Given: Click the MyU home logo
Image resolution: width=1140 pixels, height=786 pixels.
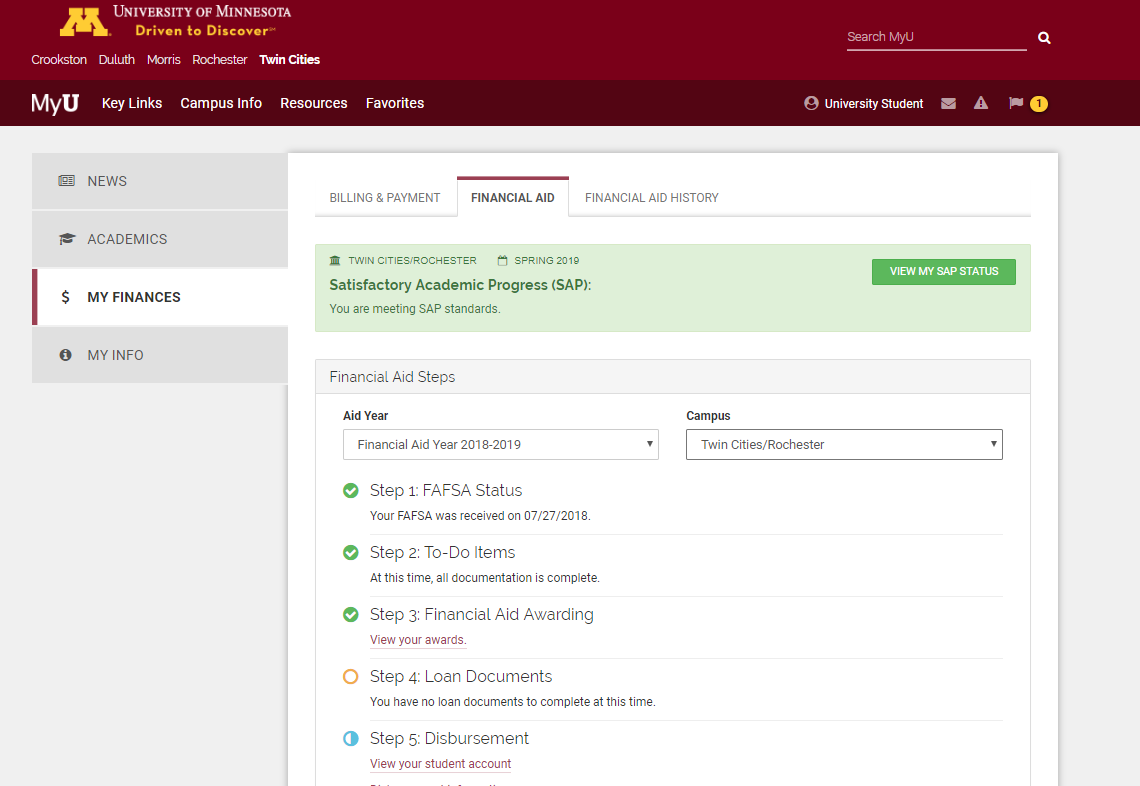Looking at the screenshot, I should (x=55, y=103).
